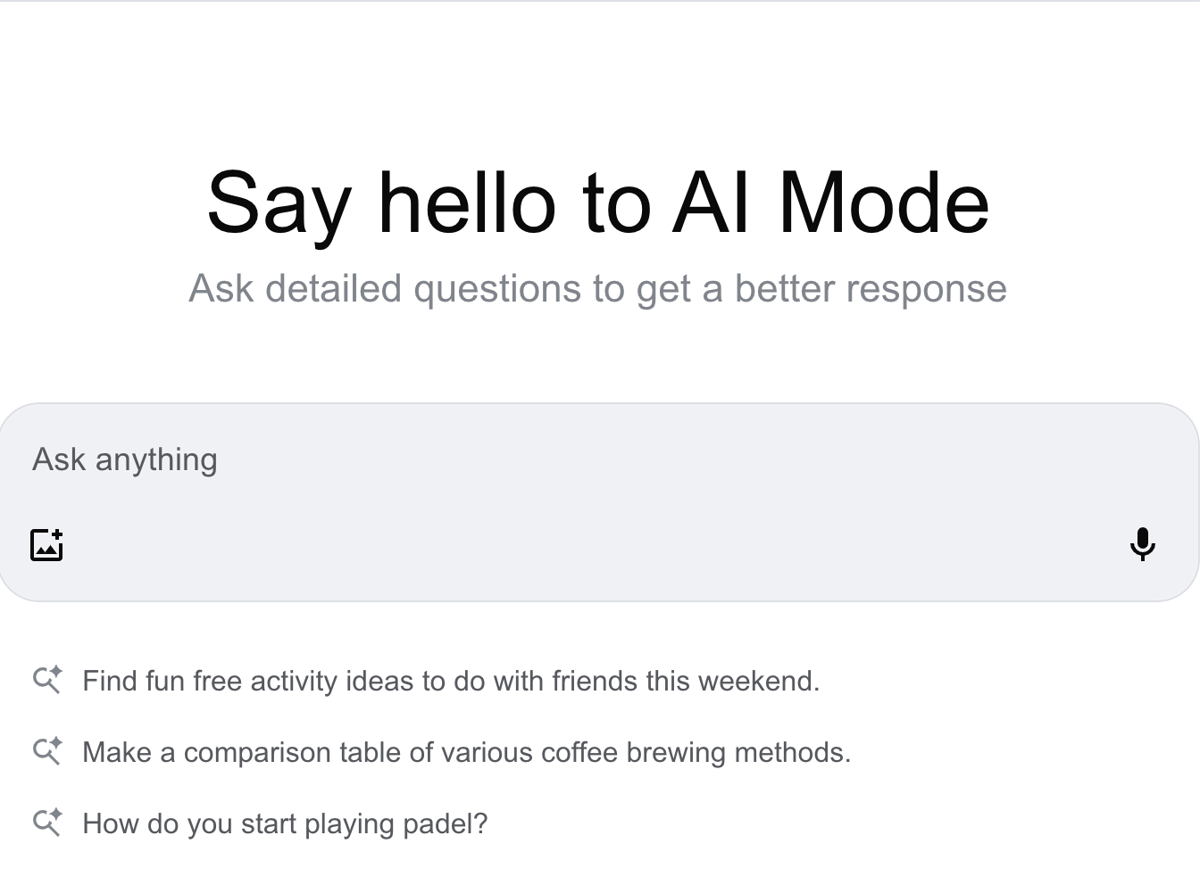
Task: Choose the "Make a comparison table" coffee suggestion
Action: click(x=466, y=752)
